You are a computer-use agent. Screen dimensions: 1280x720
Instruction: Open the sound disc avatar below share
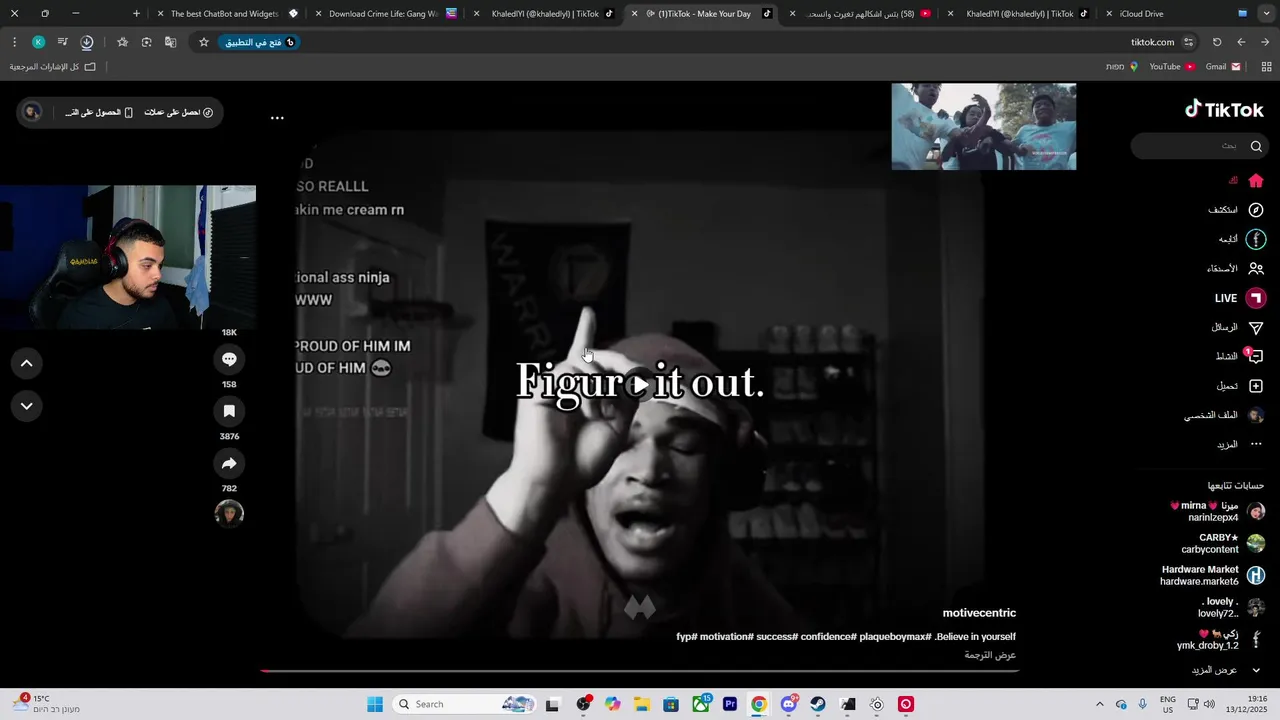(x=229, y=513)
